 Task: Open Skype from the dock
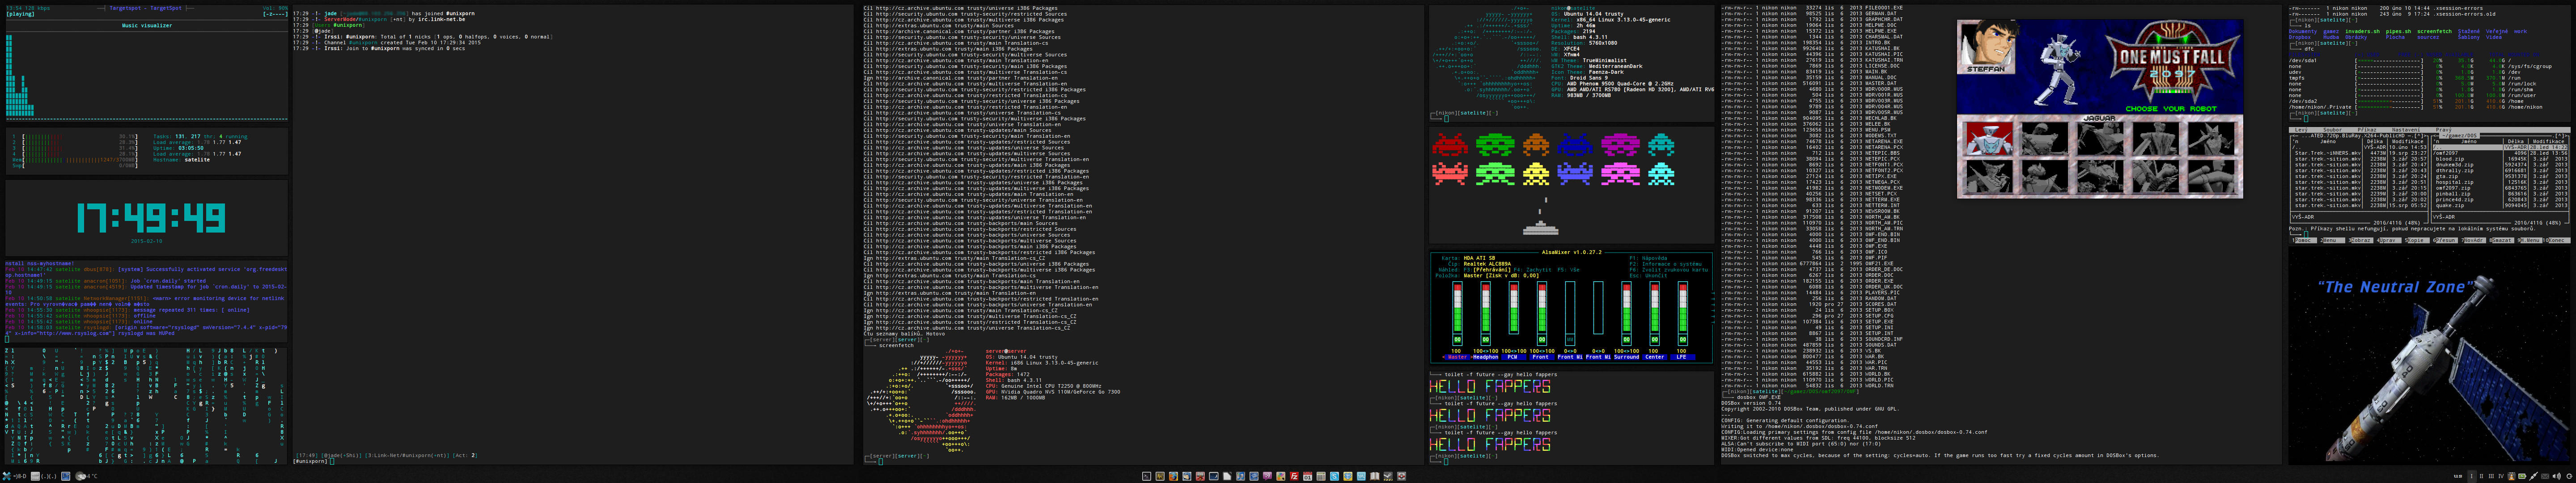coord(1335,476)
